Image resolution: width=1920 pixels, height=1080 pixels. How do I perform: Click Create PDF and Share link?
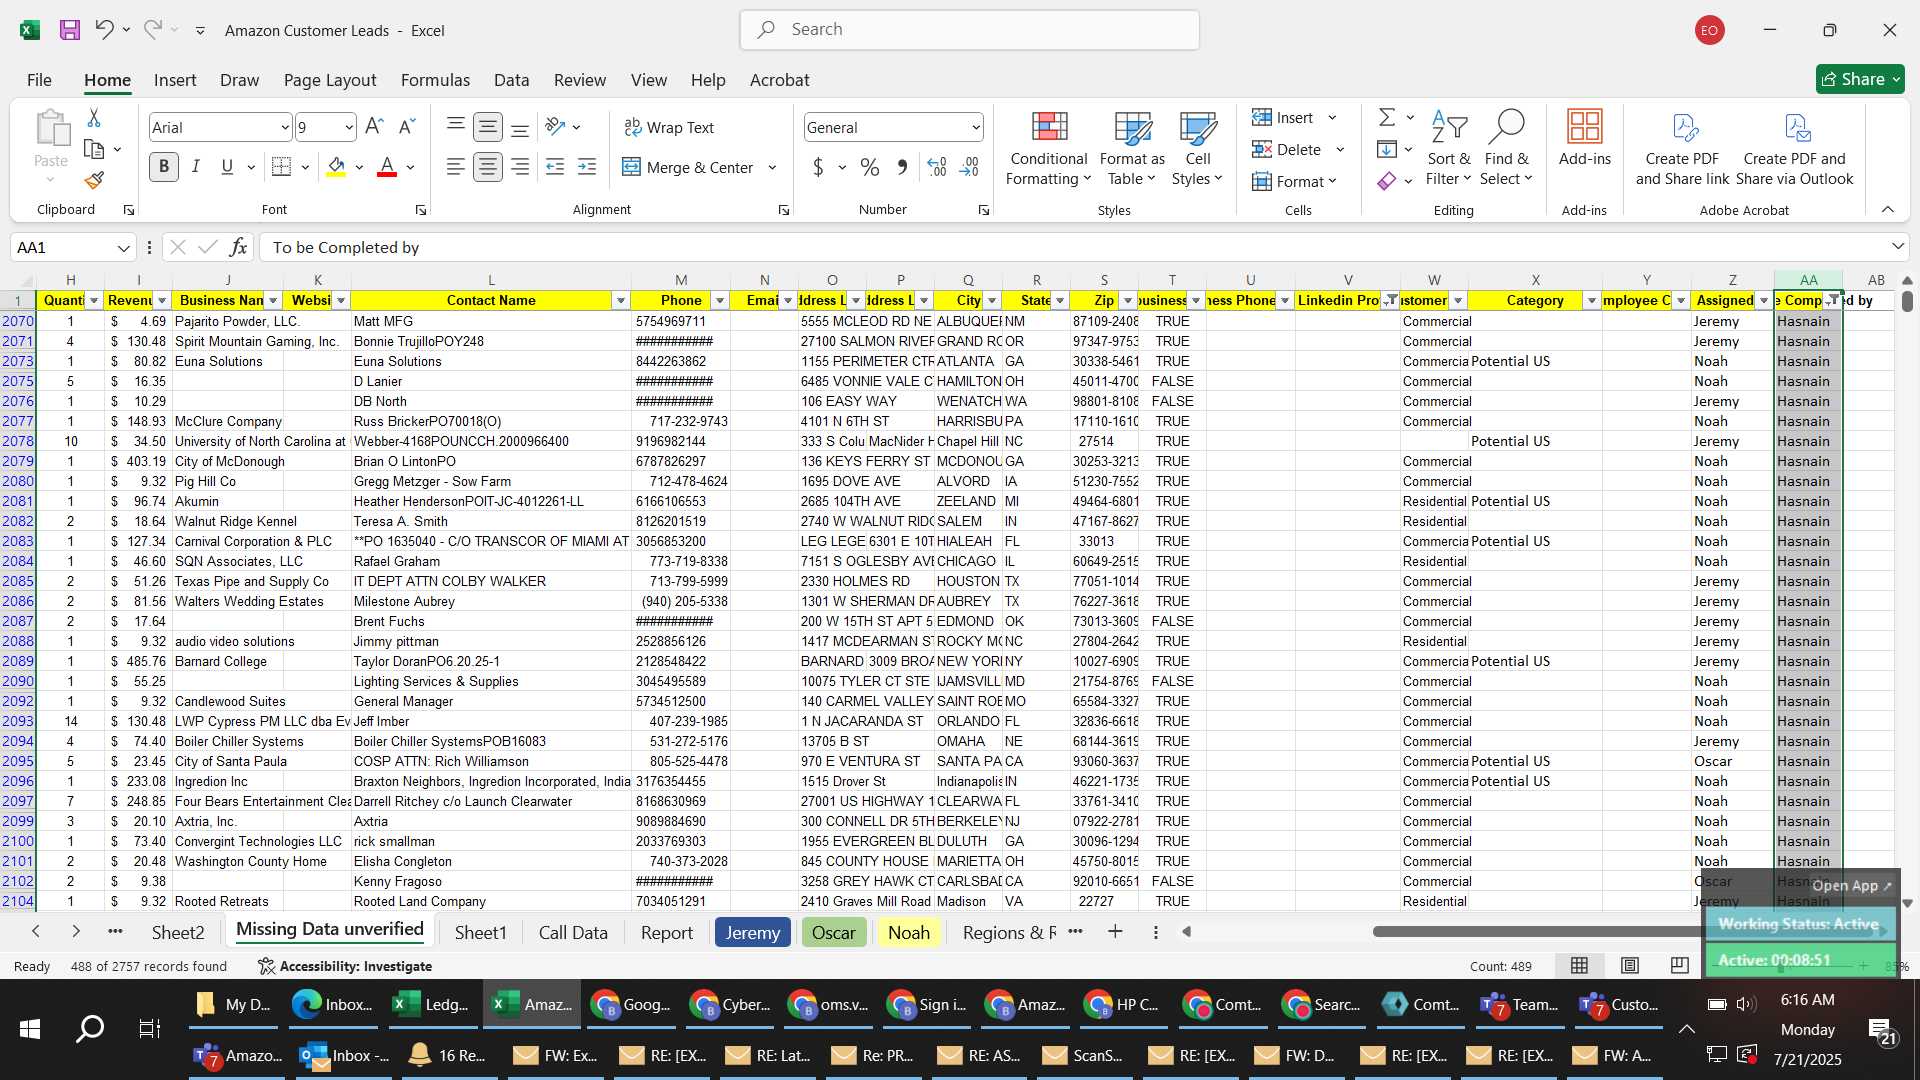(x=1682, y=148)
